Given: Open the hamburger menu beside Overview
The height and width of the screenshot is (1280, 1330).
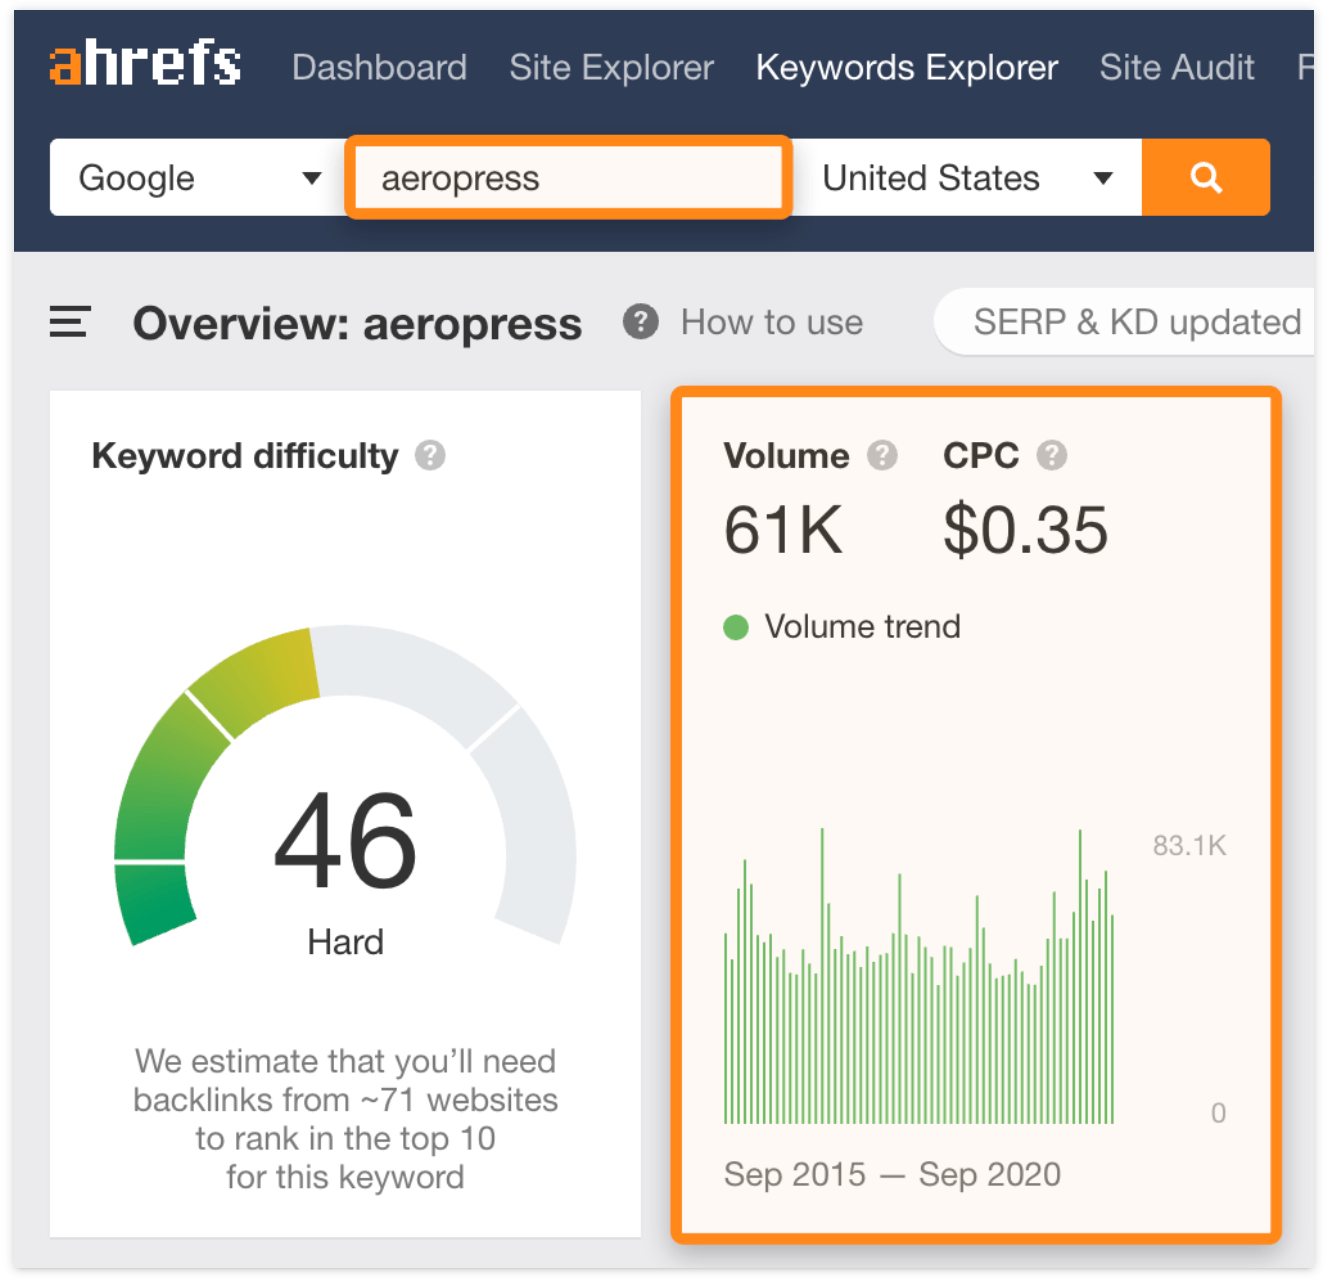Looking at the screenshot, I should (70, 322).
